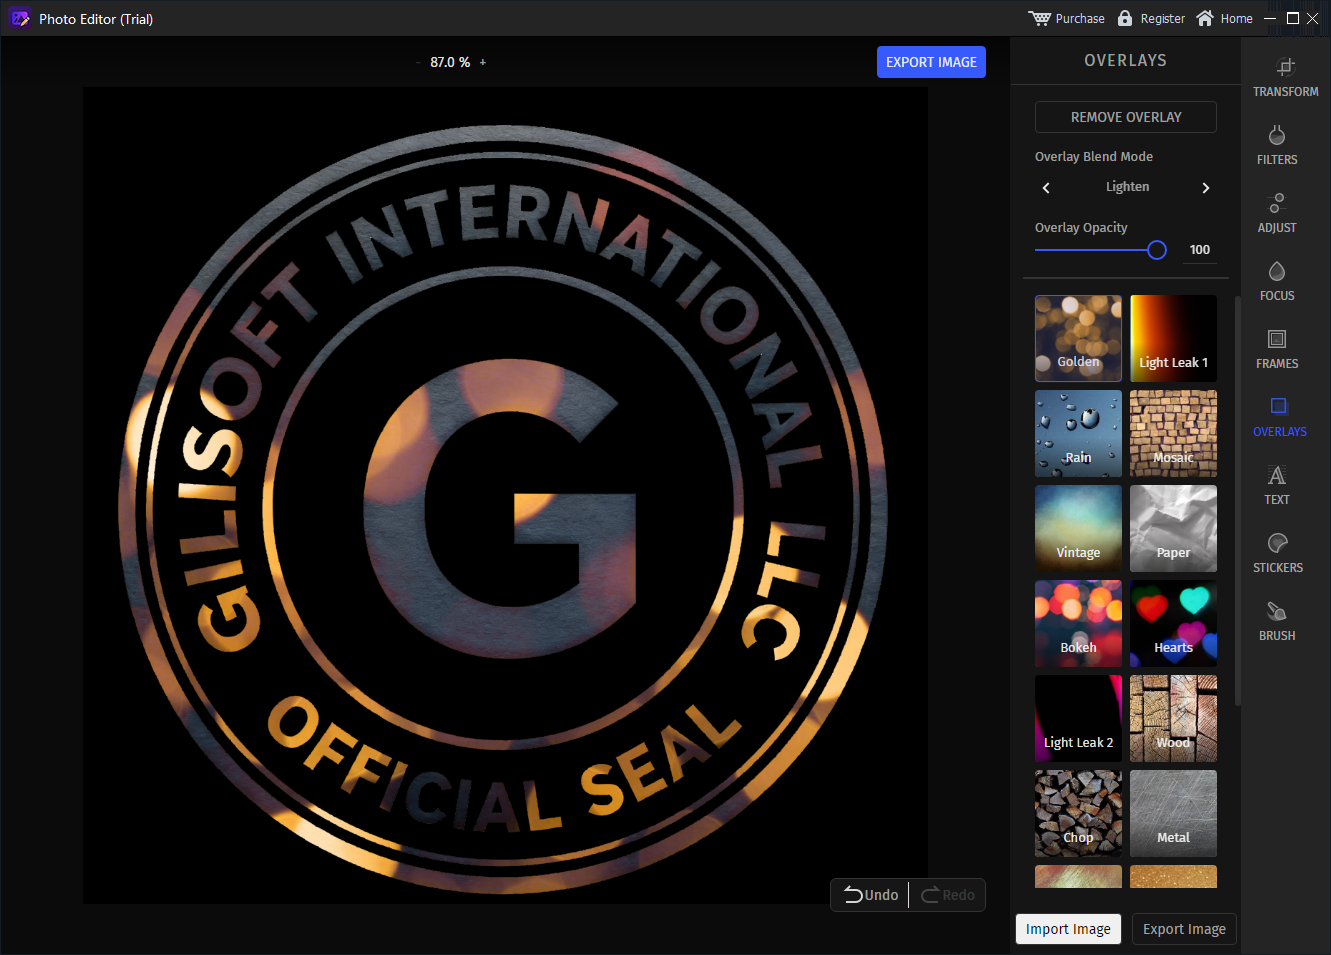Close the Photo Editor window
The height and width of the screenshot is (955, 1331).
[1313, 18]
